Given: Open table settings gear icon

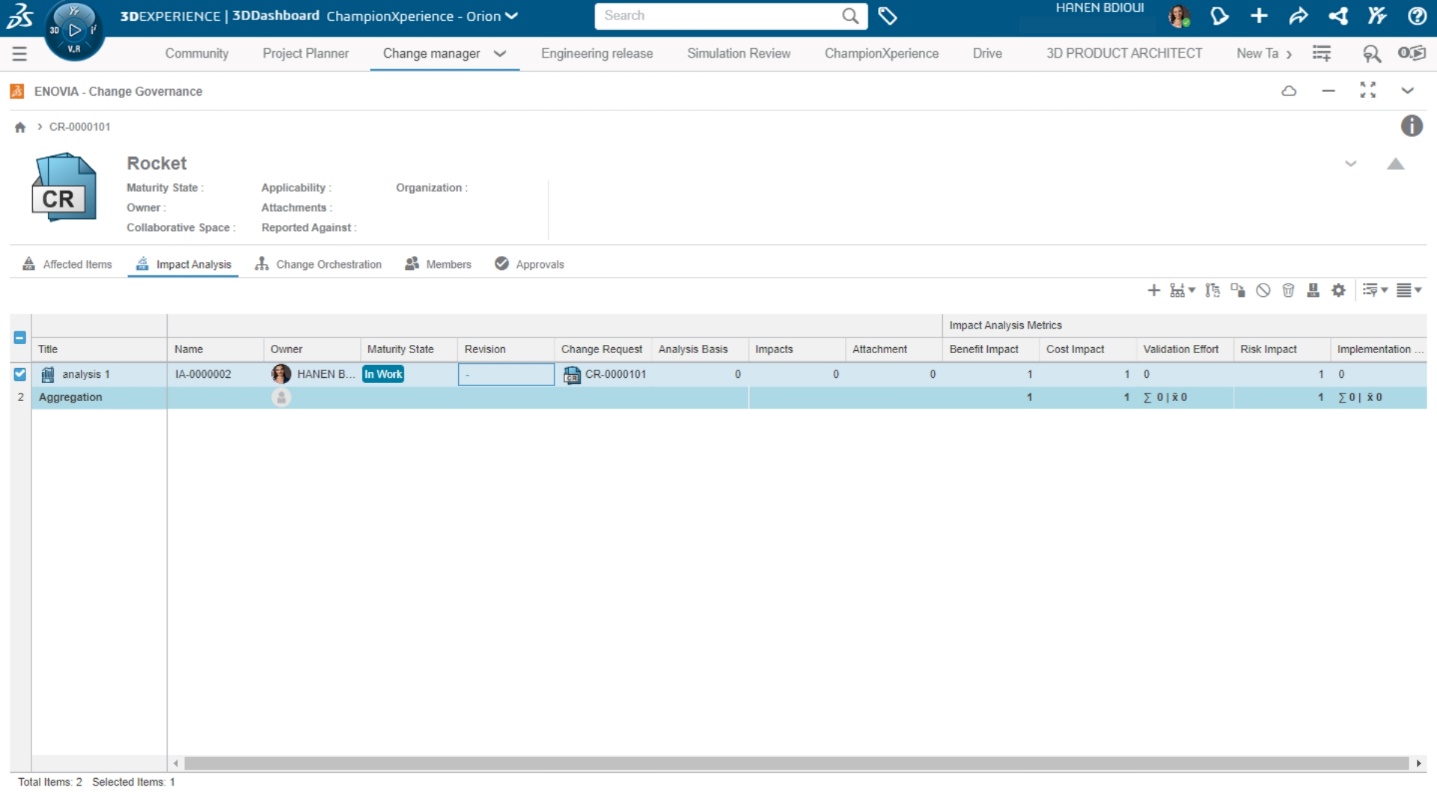Looking at the screenshot, I should (x=1338, y=290).
